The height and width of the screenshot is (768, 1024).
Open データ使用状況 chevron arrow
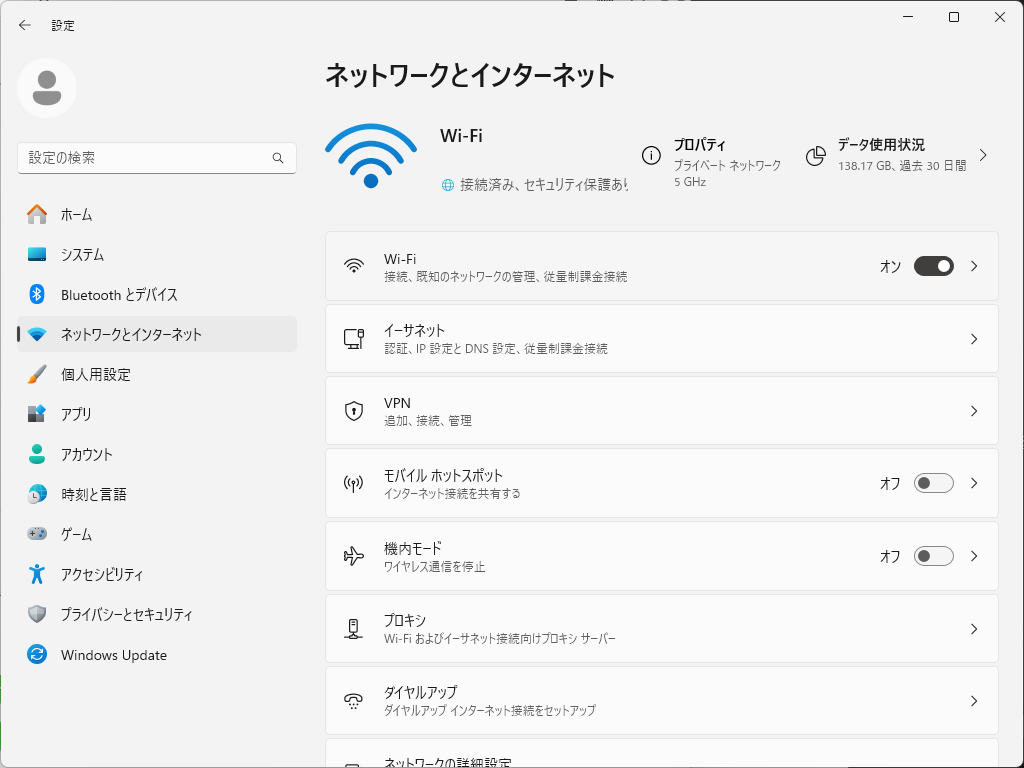pos(983,155)
